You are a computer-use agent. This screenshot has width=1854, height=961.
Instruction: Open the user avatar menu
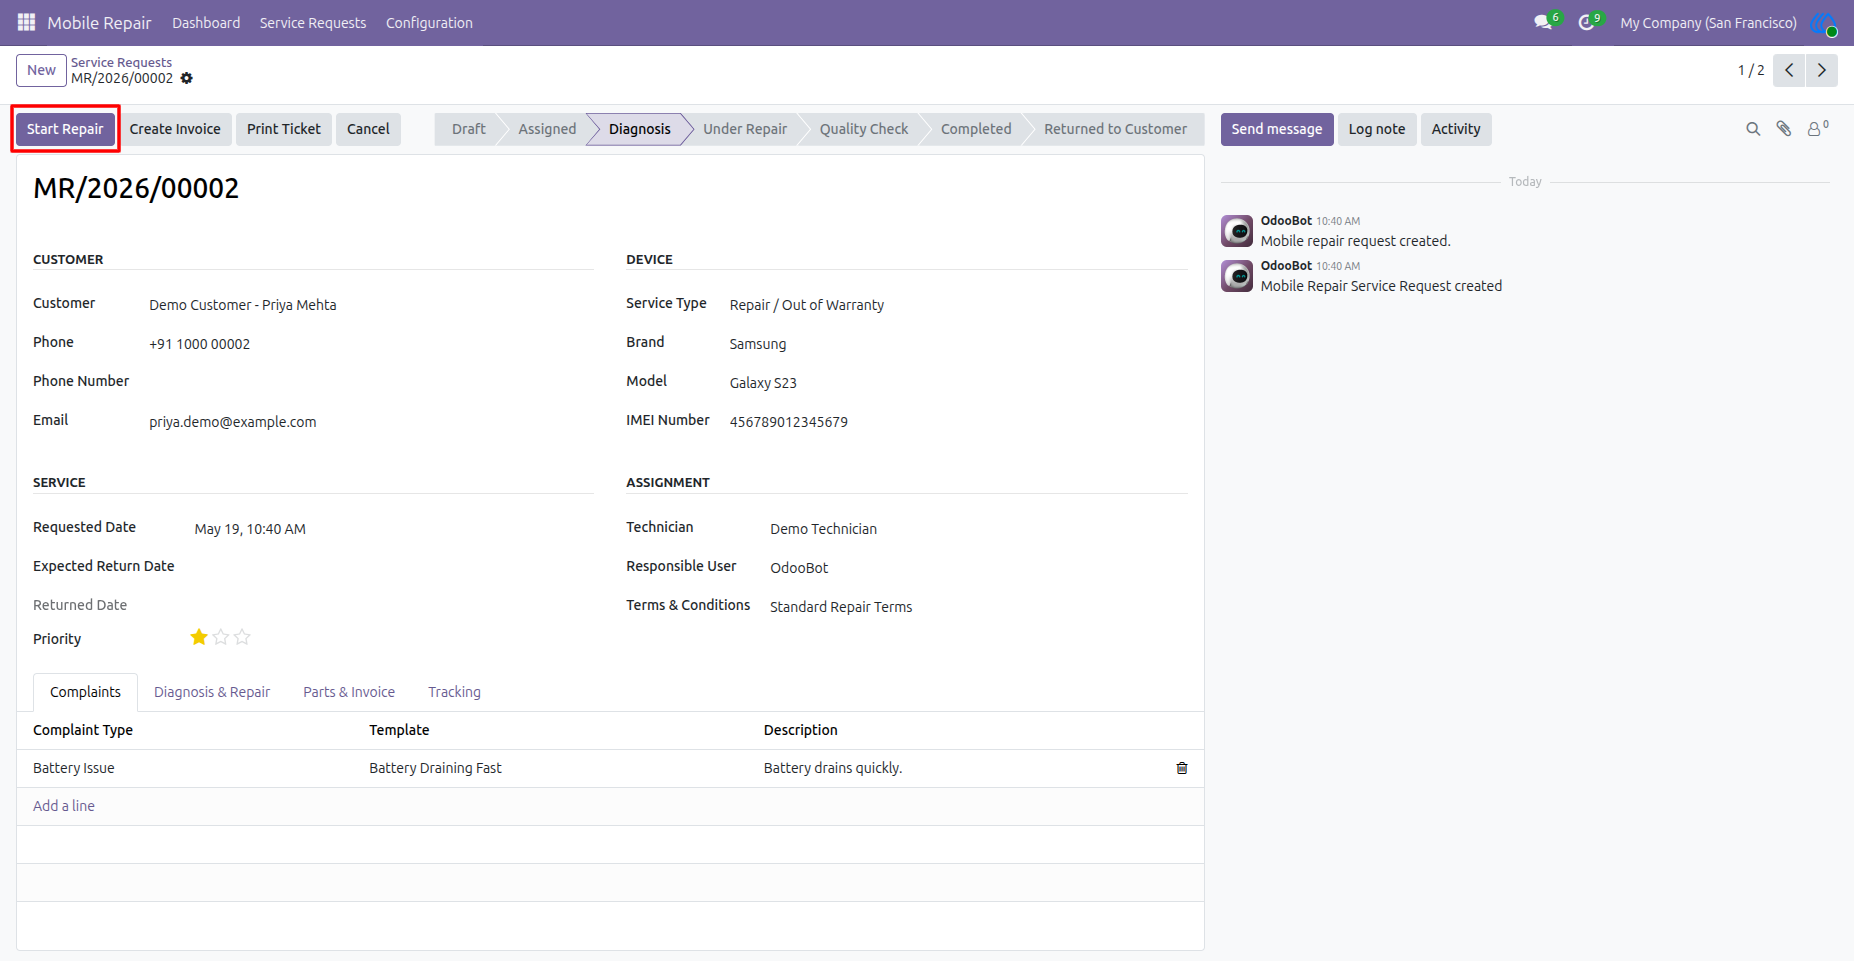(1824, 23)
